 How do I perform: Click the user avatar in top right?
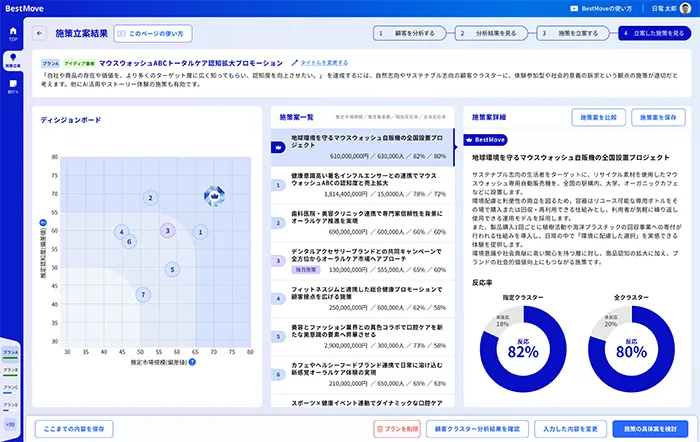(x=685, y=8)
